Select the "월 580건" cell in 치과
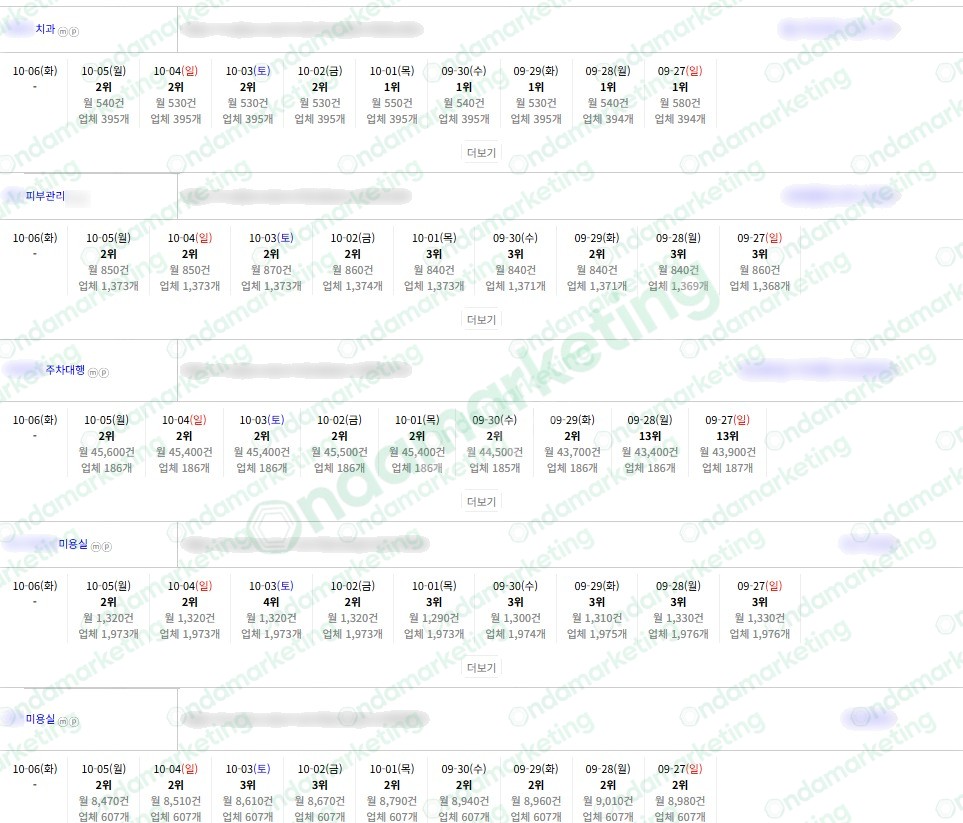 [x=680, y=103]
